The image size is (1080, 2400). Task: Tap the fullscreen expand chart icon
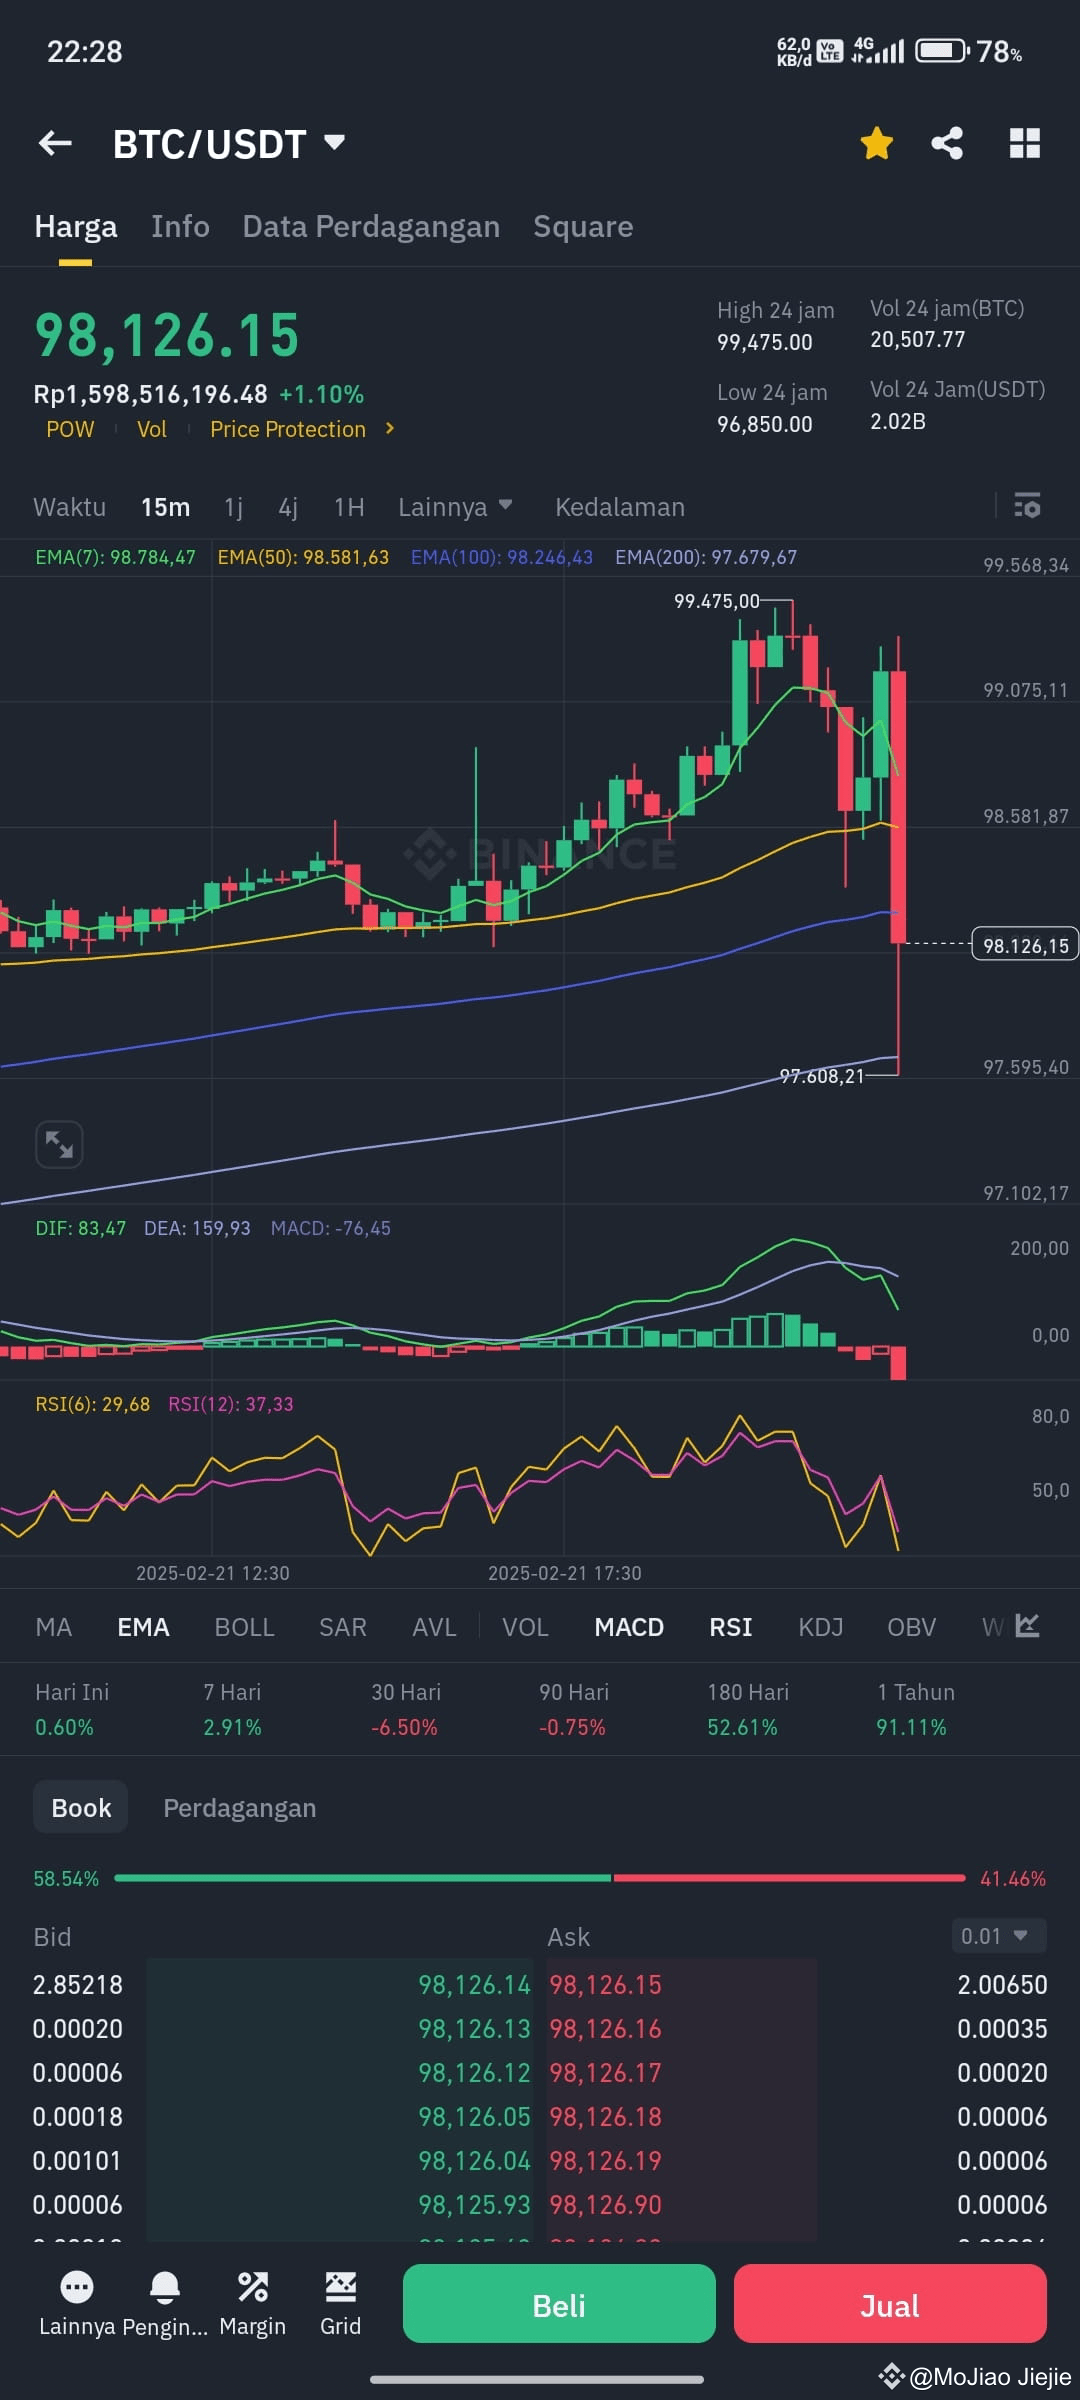59,1144
